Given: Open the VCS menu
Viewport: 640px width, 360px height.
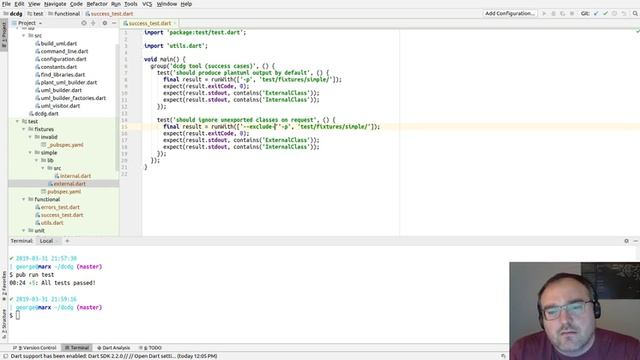Looking at the screenshot, I should 147,4.
